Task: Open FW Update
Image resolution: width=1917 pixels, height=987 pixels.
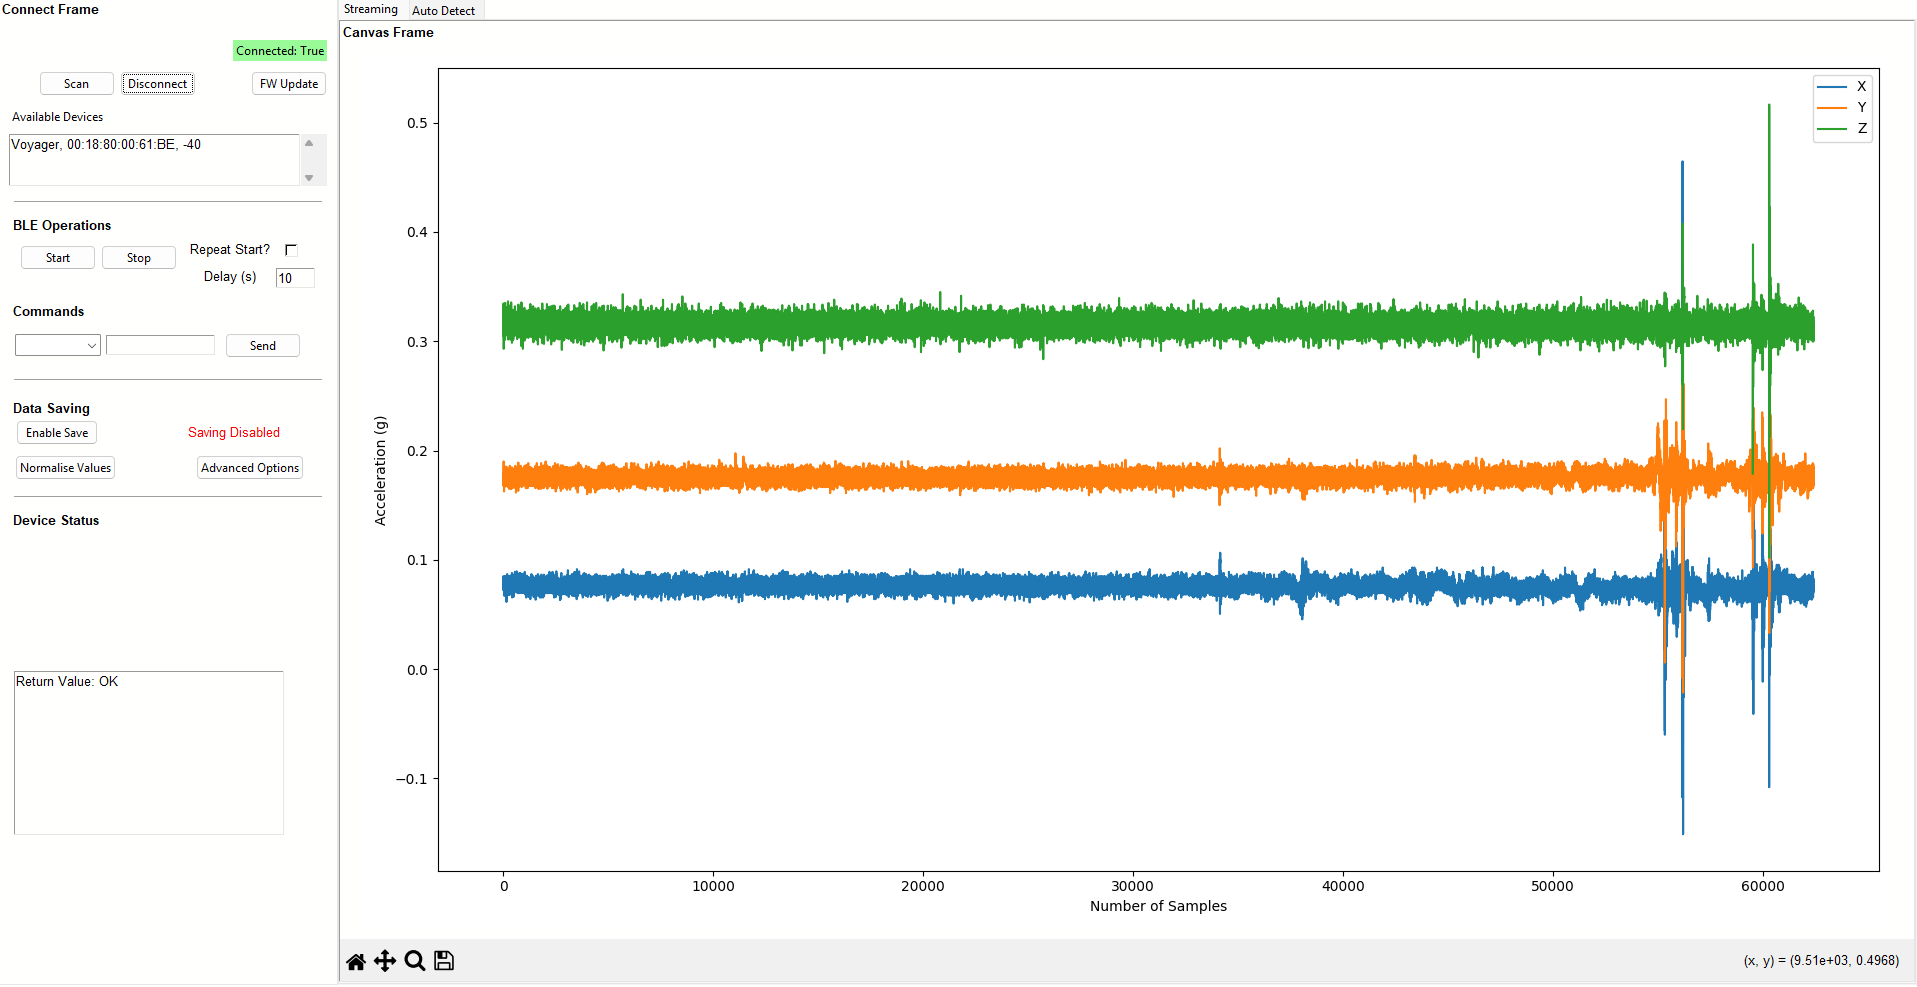Action: pos(289,84)
